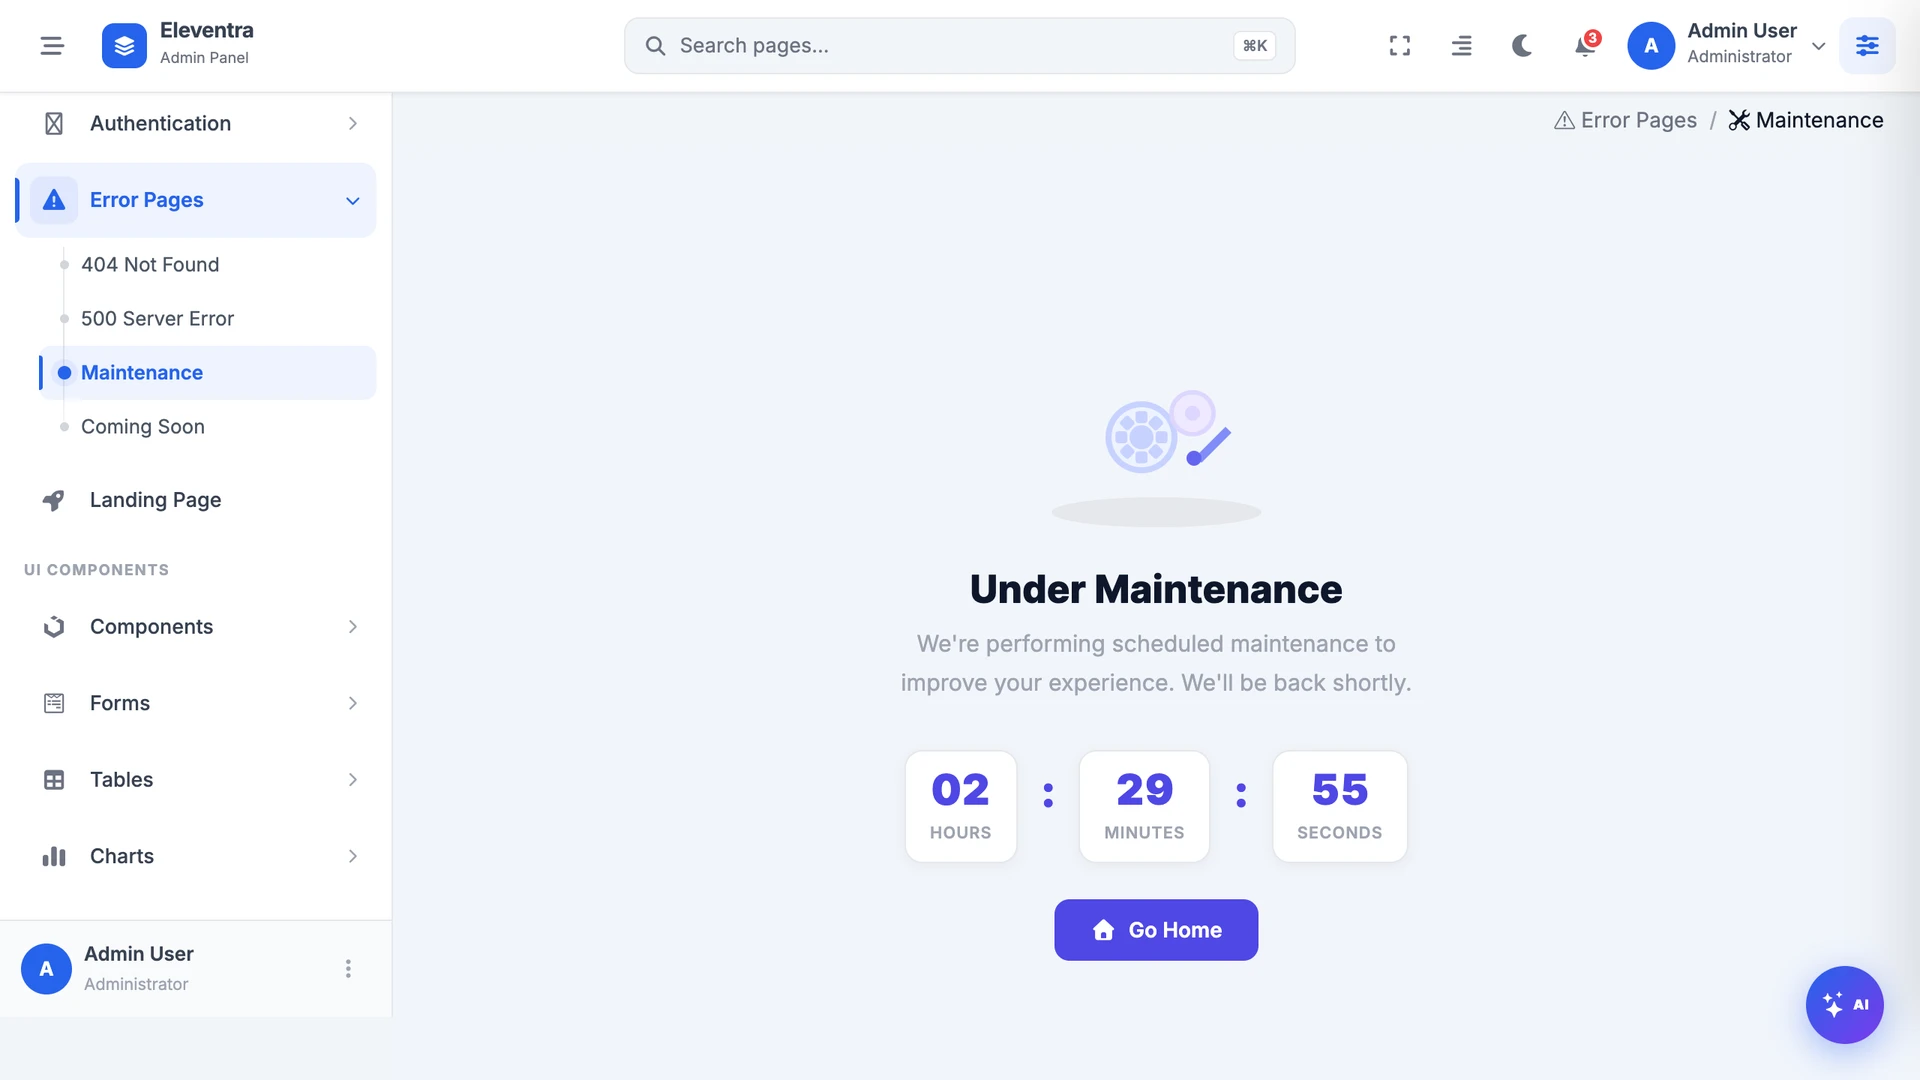Screen dimensions: 1920x1080
Task: Enter fullscreen mode via expand icon
Action: 1400,46
